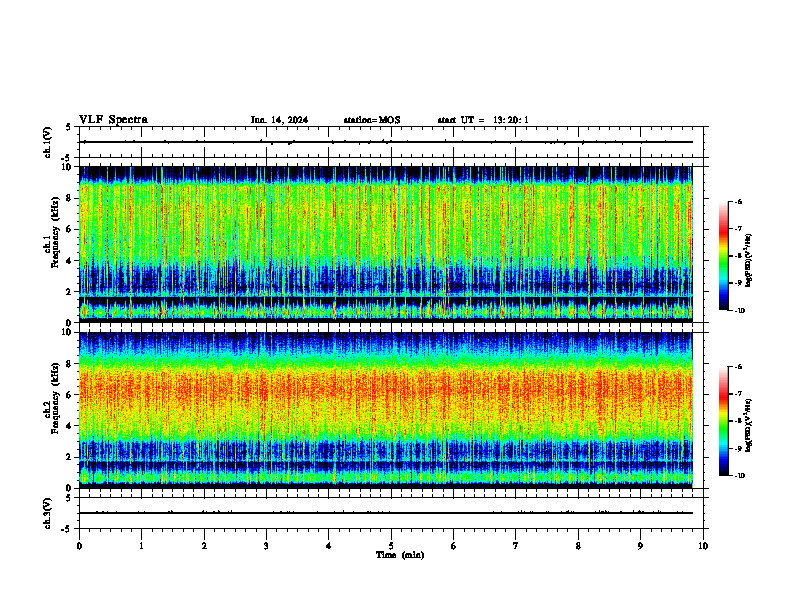Click the ch.3 voltage waveform trace

point(386,513)
